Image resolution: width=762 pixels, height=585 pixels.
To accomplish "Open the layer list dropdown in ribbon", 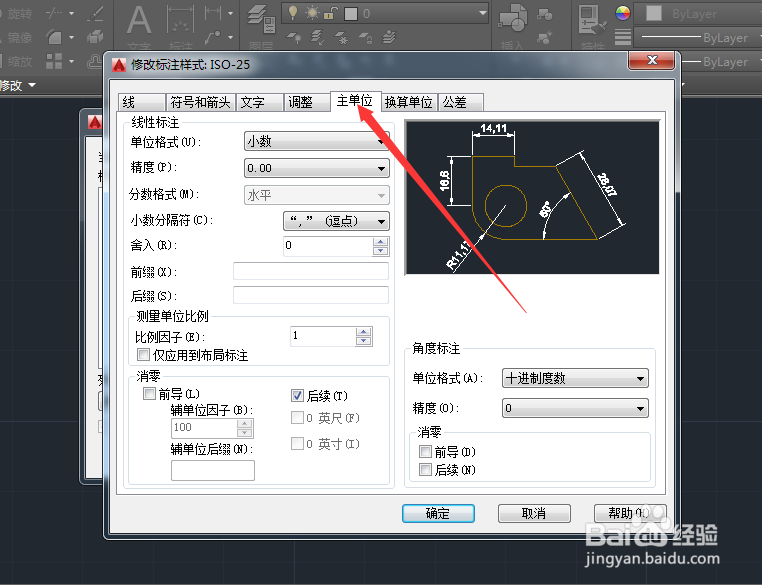I will 483,13.
